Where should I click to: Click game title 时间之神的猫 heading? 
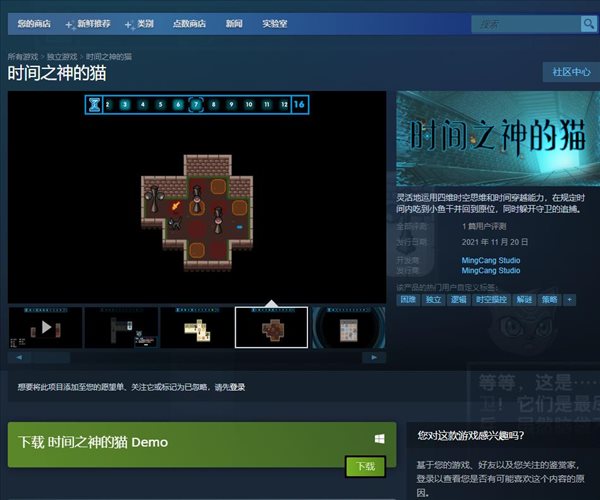[x=57, y=73]
